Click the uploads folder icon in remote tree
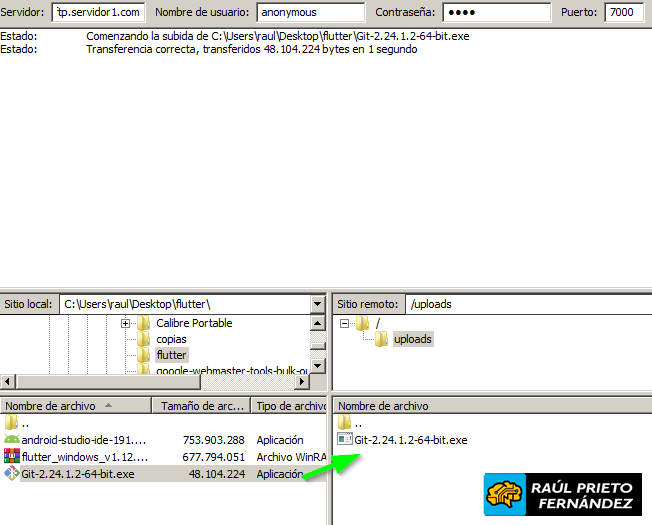Image resolution: width=652 pixels, height=525 pixels. (381, 339)
